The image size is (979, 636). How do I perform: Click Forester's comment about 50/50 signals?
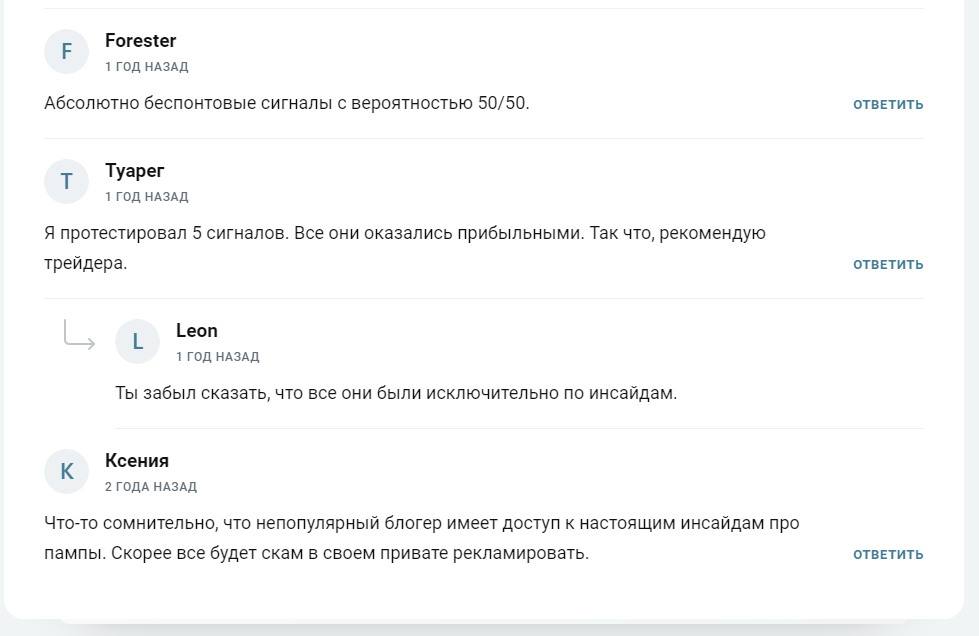pos(286,103)
